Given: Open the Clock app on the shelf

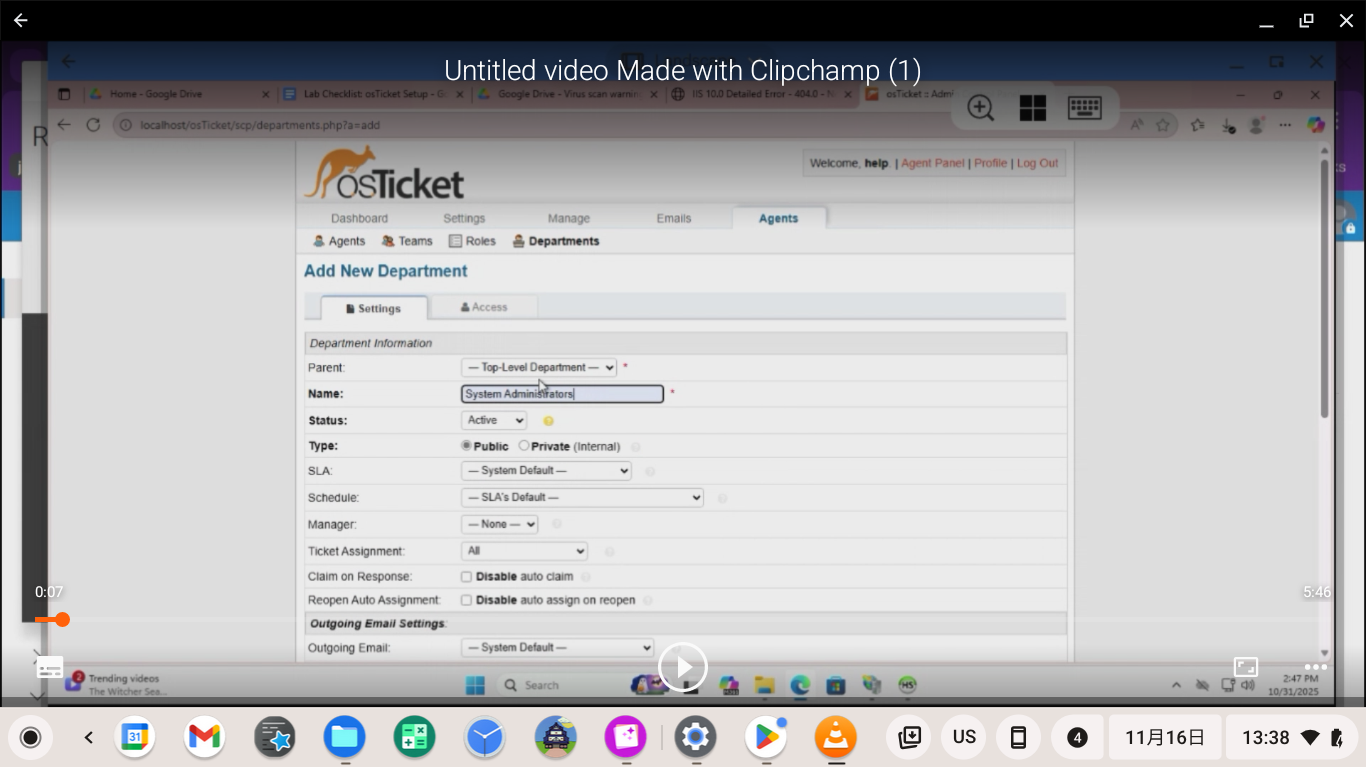Looking at the screenshot, I should (485, 738).
